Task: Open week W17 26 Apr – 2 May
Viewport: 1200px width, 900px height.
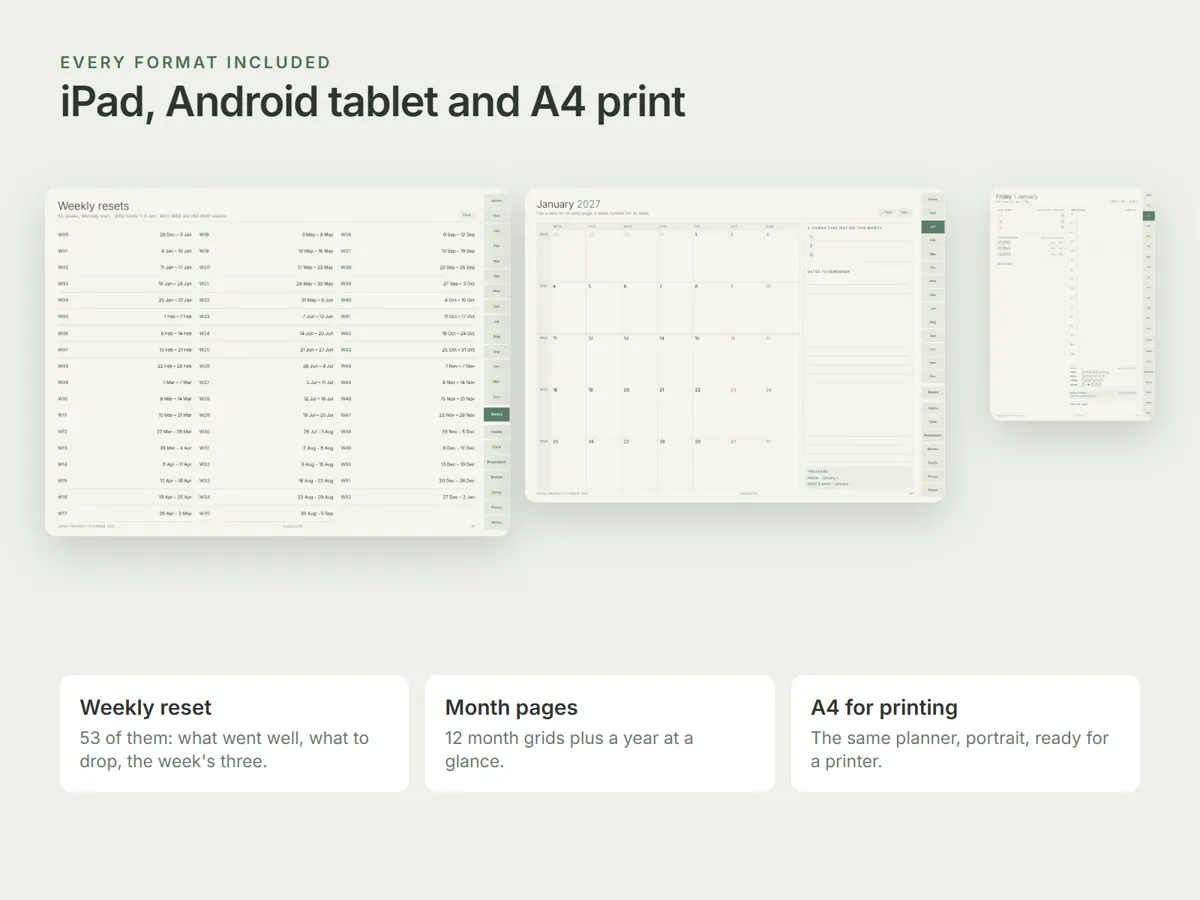Action: click(x=124, y=513)
